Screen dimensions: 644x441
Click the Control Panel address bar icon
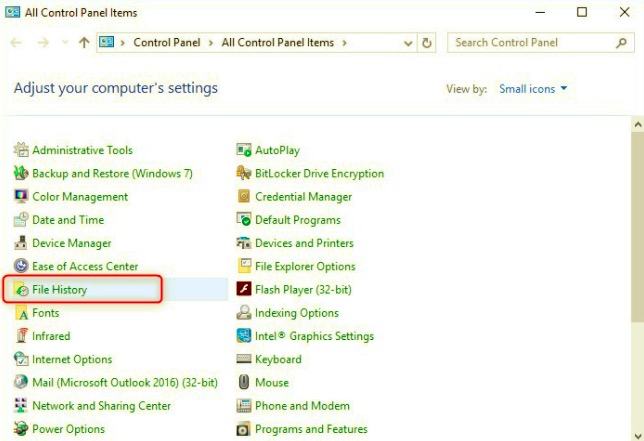tap(107, 42)
